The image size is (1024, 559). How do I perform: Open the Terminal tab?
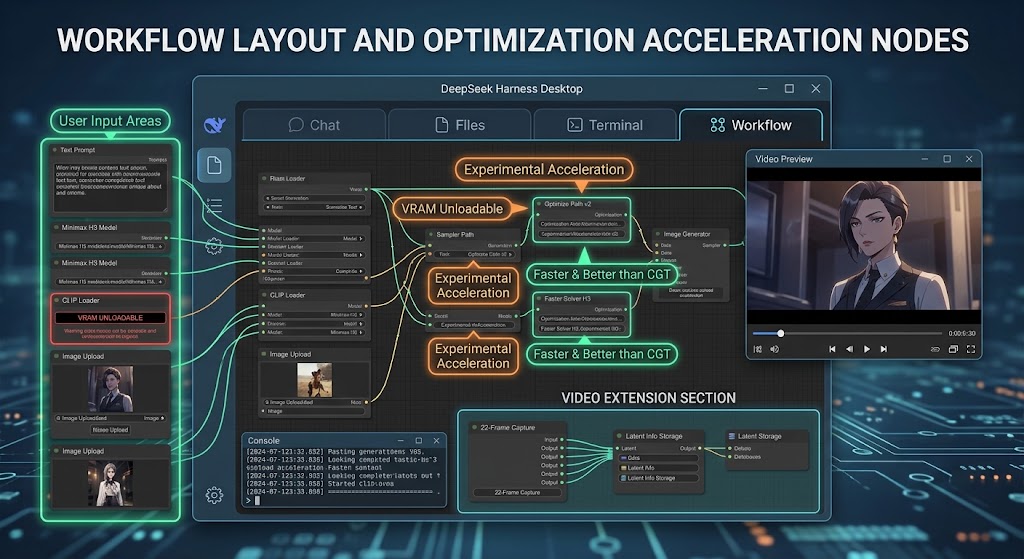[605, 125]
